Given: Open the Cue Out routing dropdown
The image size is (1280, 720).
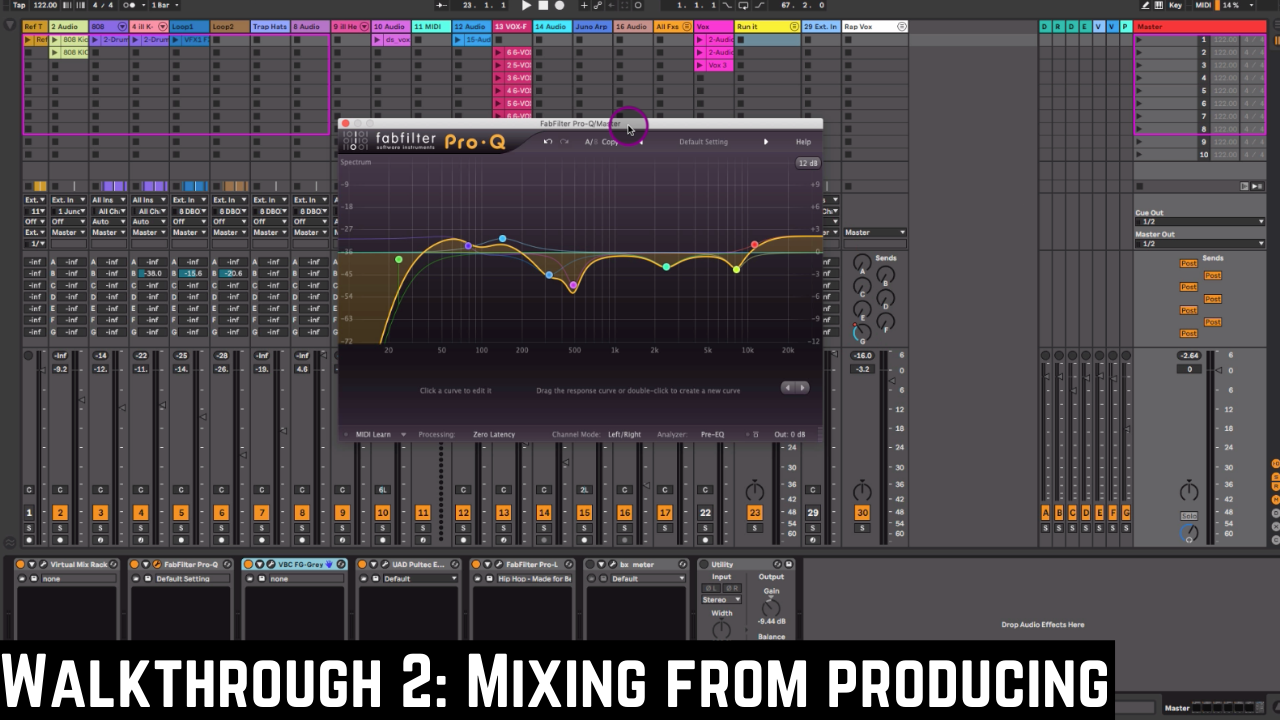Looking at the screenshot, I should click(x=1200, y=222).
